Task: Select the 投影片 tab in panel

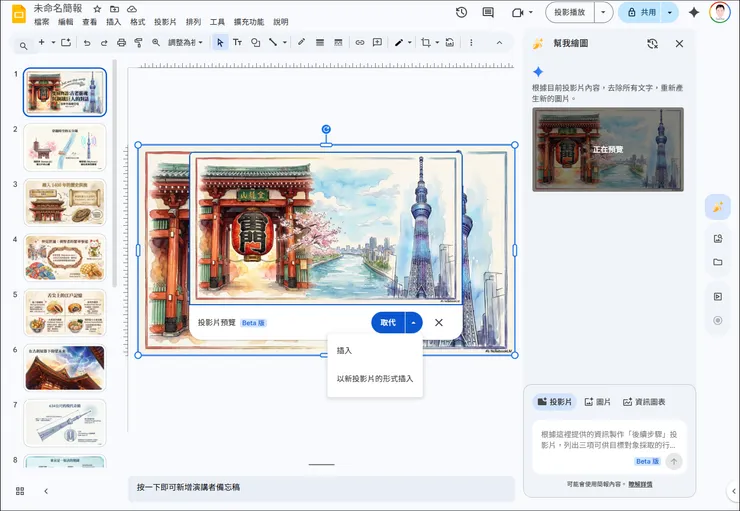Action: point(555,402)
